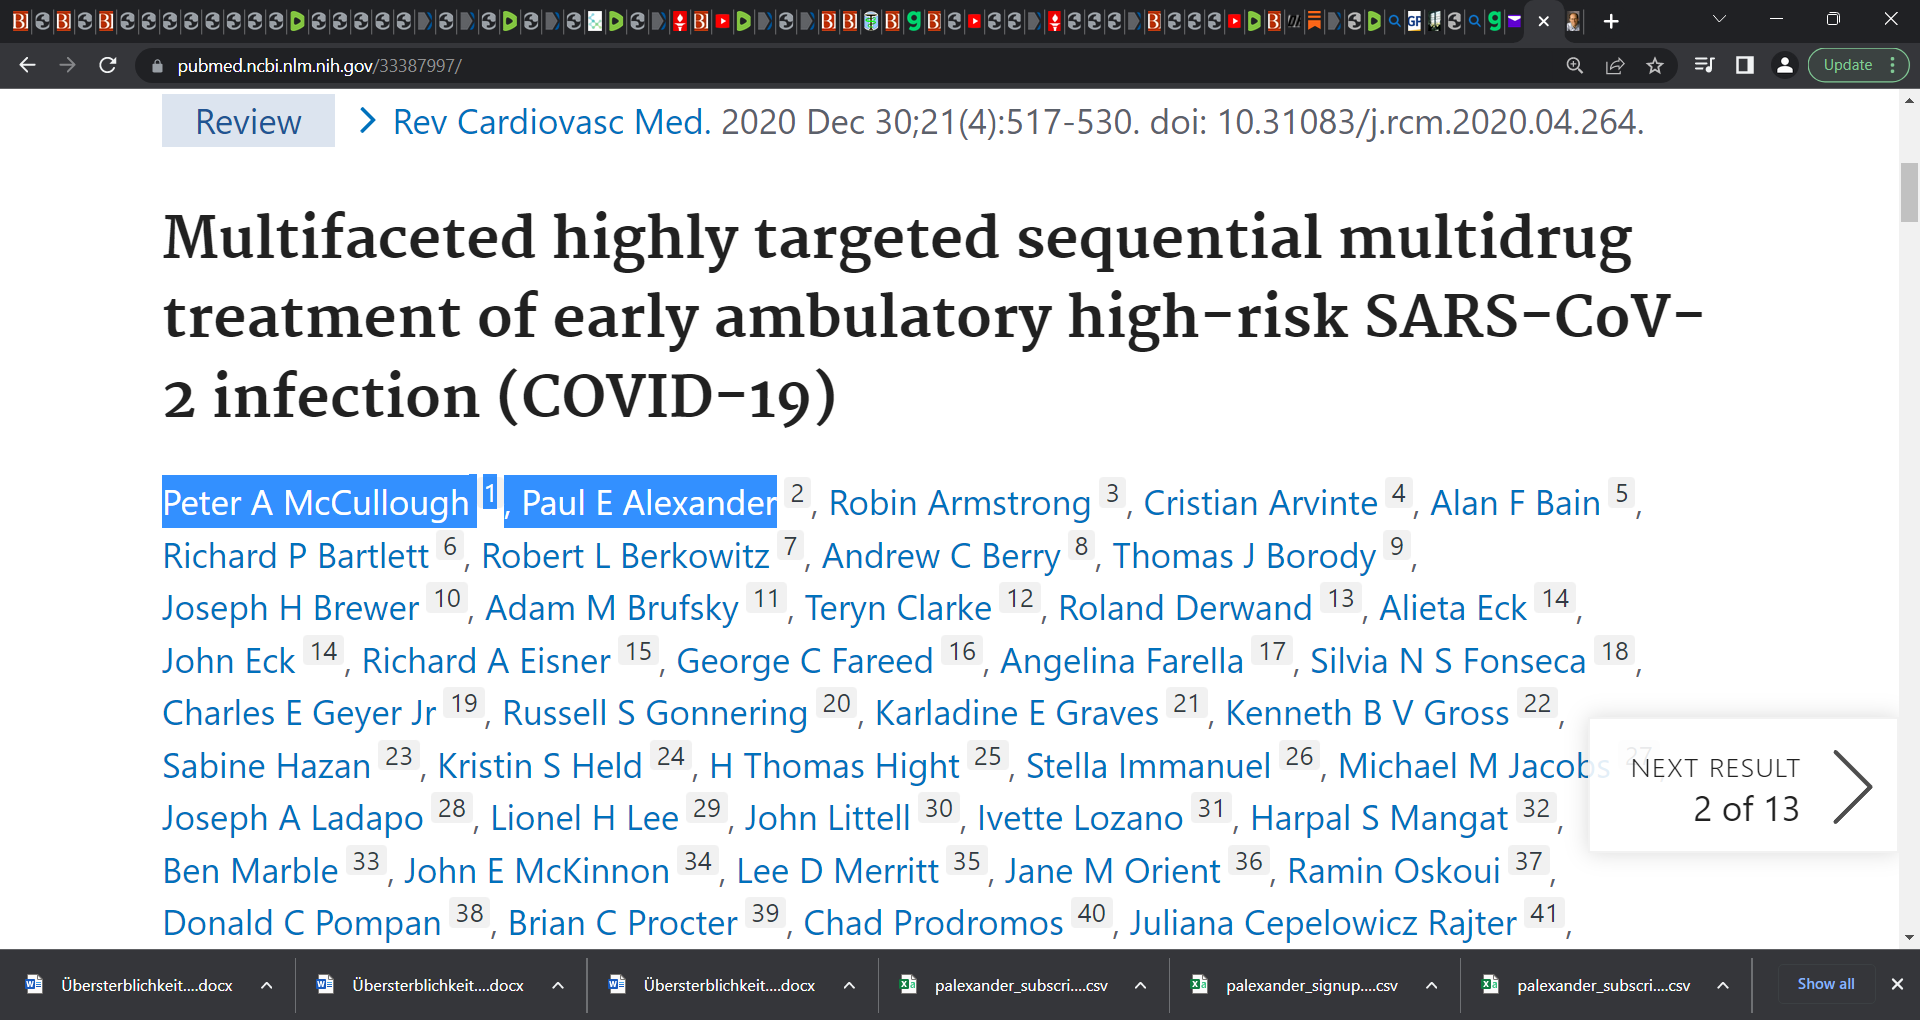Expand the Rev Cardiovasc Med journal chevron
The height and width of the screenshot is (1020, 1920).
pyautogui.click(x=368, y=121)
